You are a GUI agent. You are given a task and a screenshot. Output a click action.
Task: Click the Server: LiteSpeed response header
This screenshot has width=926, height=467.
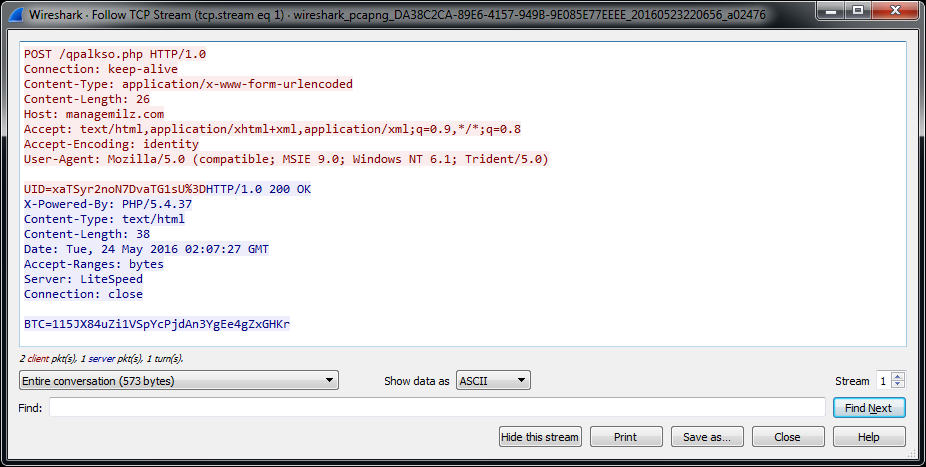[83, 279]
